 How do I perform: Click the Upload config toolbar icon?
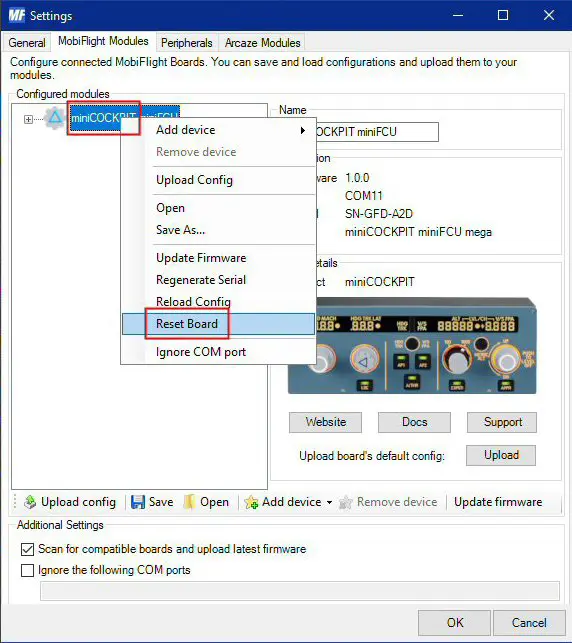click(x=30, y=502)
